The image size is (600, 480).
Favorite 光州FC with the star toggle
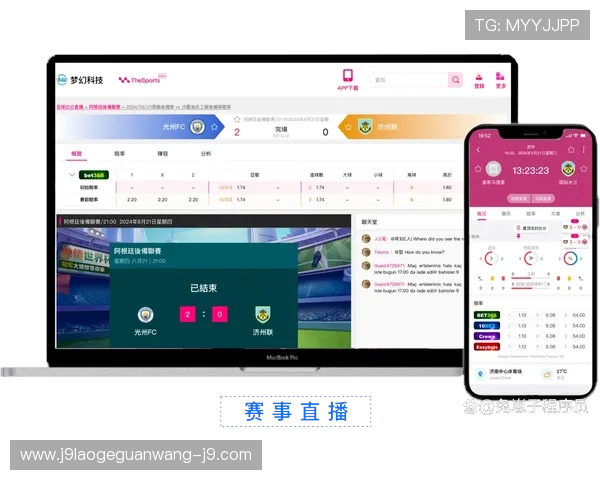tap(214, 127)
